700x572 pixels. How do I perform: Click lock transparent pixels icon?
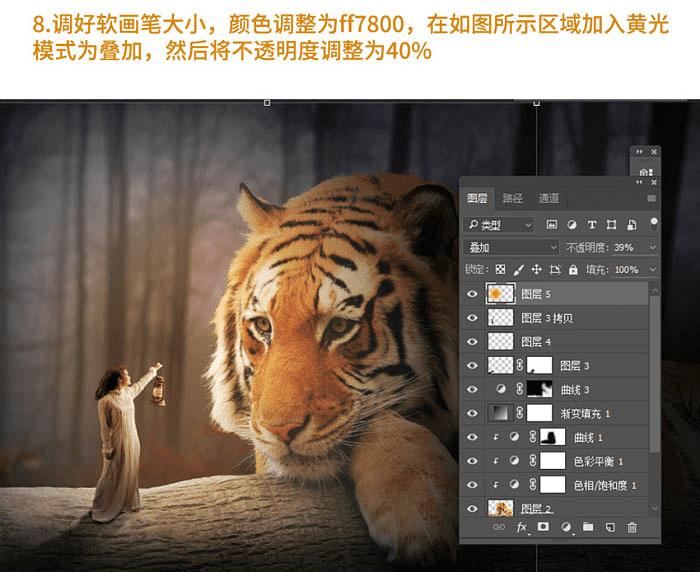click(500, 269)
